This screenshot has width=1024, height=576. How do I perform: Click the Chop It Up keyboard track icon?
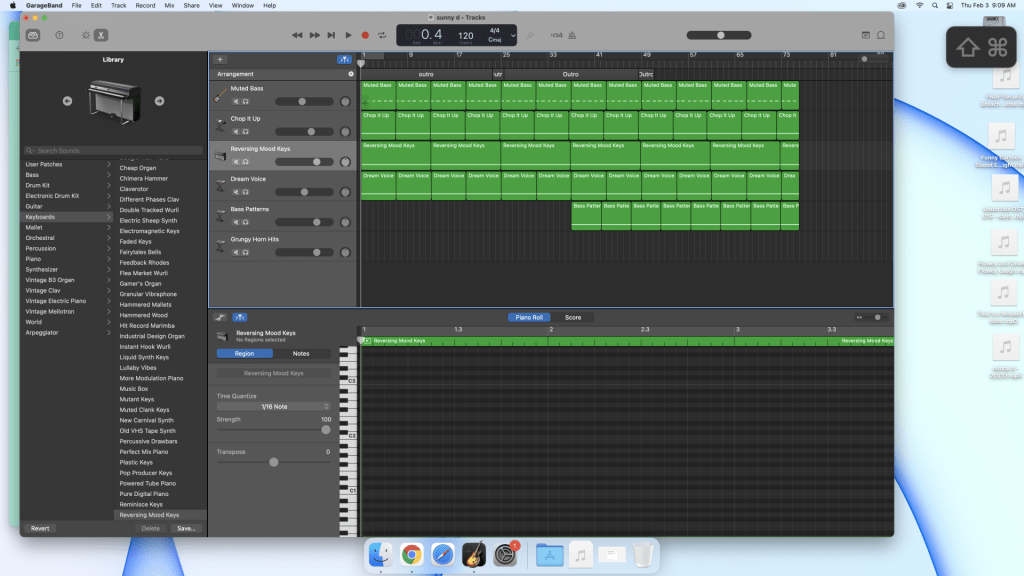[x=220, y=125]
